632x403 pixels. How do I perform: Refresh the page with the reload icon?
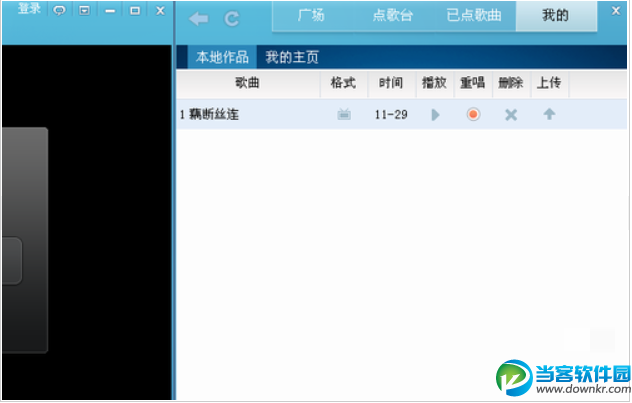[232, 19]
